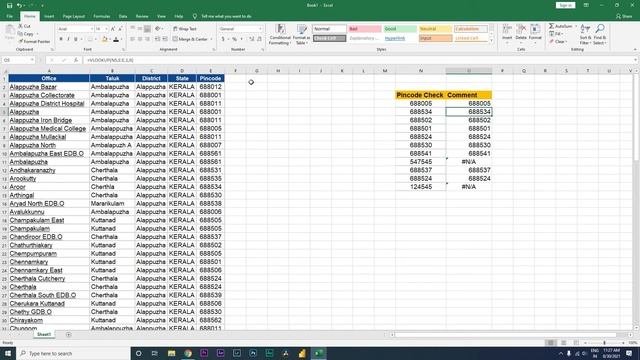Viewport: 640px width, 360px height.
Task: Click the Copy button
Action: [x=27, y=34]
